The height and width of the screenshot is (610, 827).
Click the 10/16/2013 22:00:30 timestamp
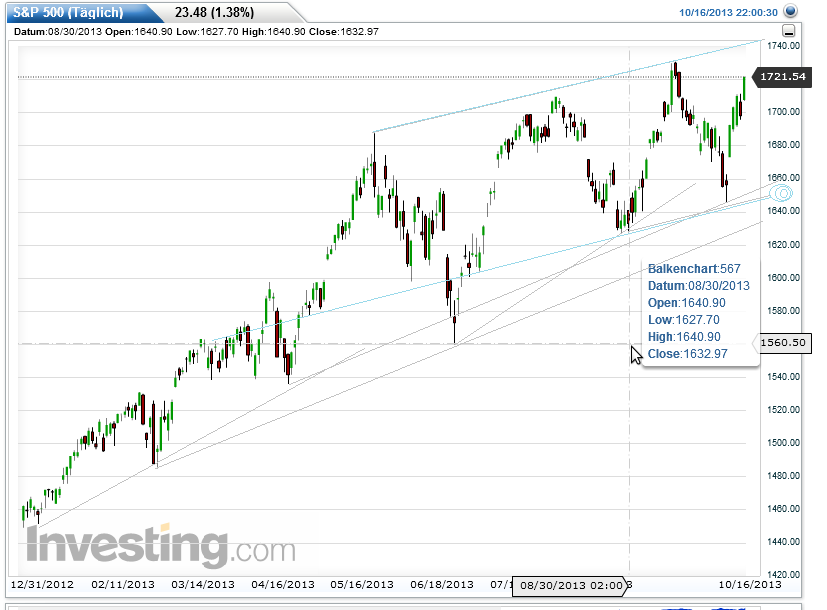(728, 13)
